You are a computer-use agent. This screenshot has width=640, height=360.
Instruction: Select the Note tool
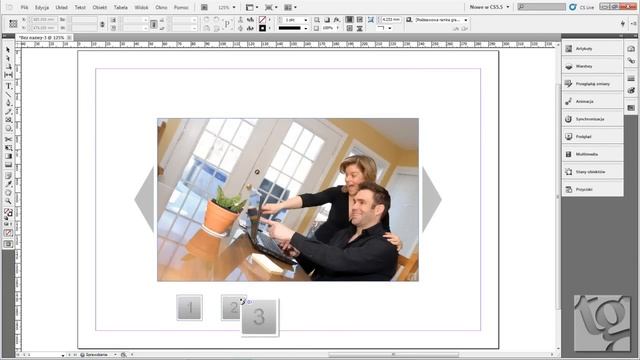coord(8,176)
